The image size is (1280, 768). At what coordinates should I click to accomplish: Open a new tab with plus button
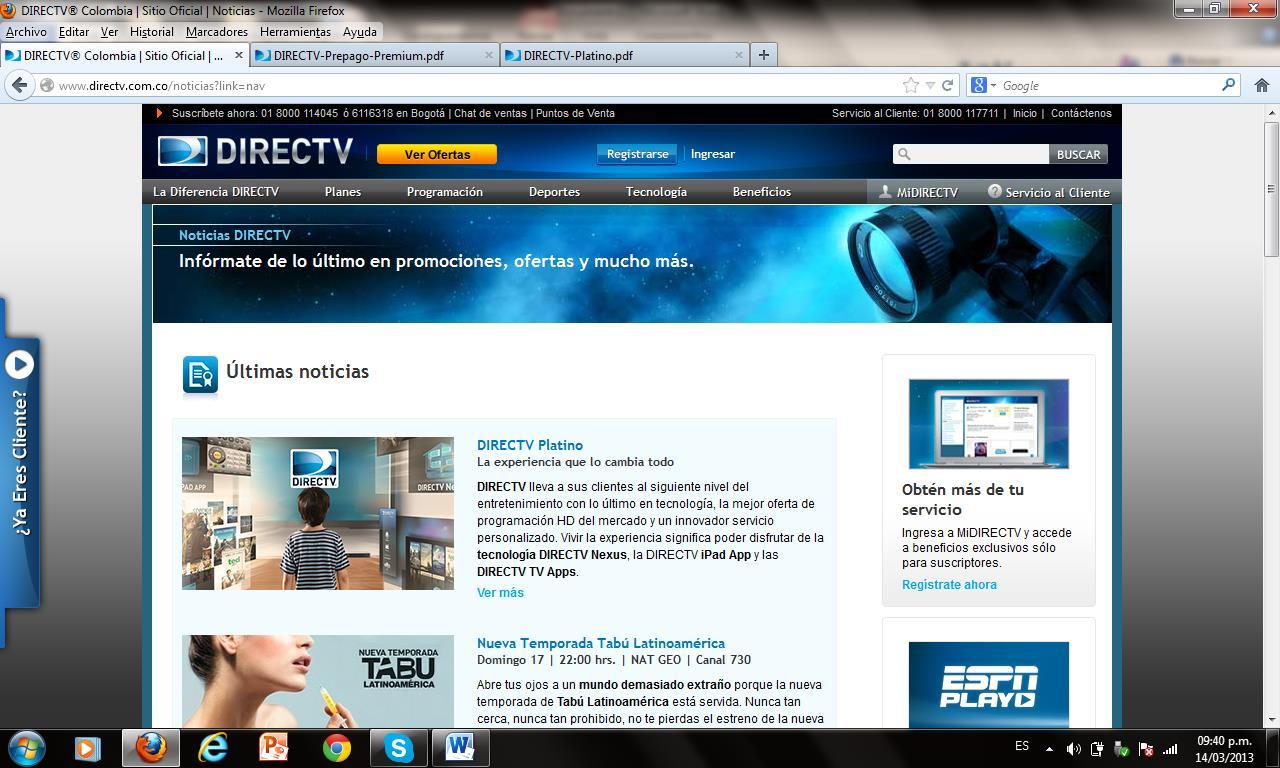pyautogui.click(x=763, y=55)
